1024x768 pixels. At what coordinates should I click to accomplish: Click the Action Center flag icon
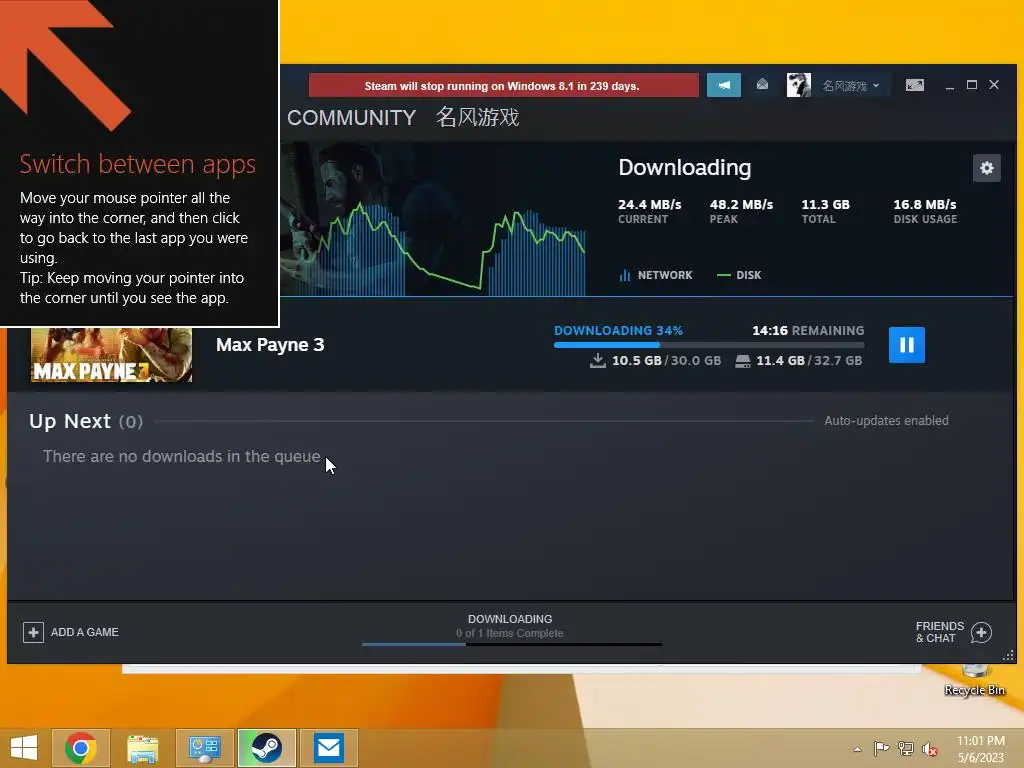(881, 749)
